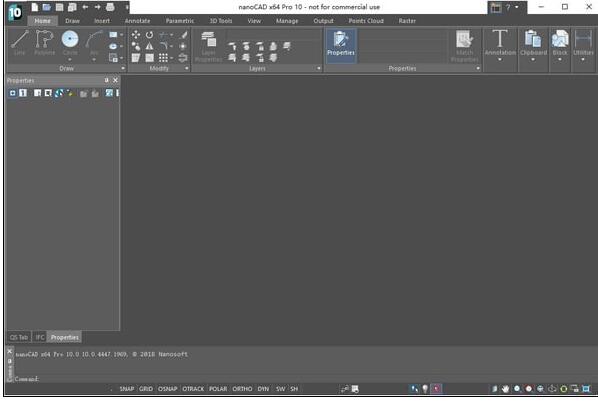Viewport: 598px width, 402px height.
Task: Toggle SW in status bar
Action: click(280, 389)
